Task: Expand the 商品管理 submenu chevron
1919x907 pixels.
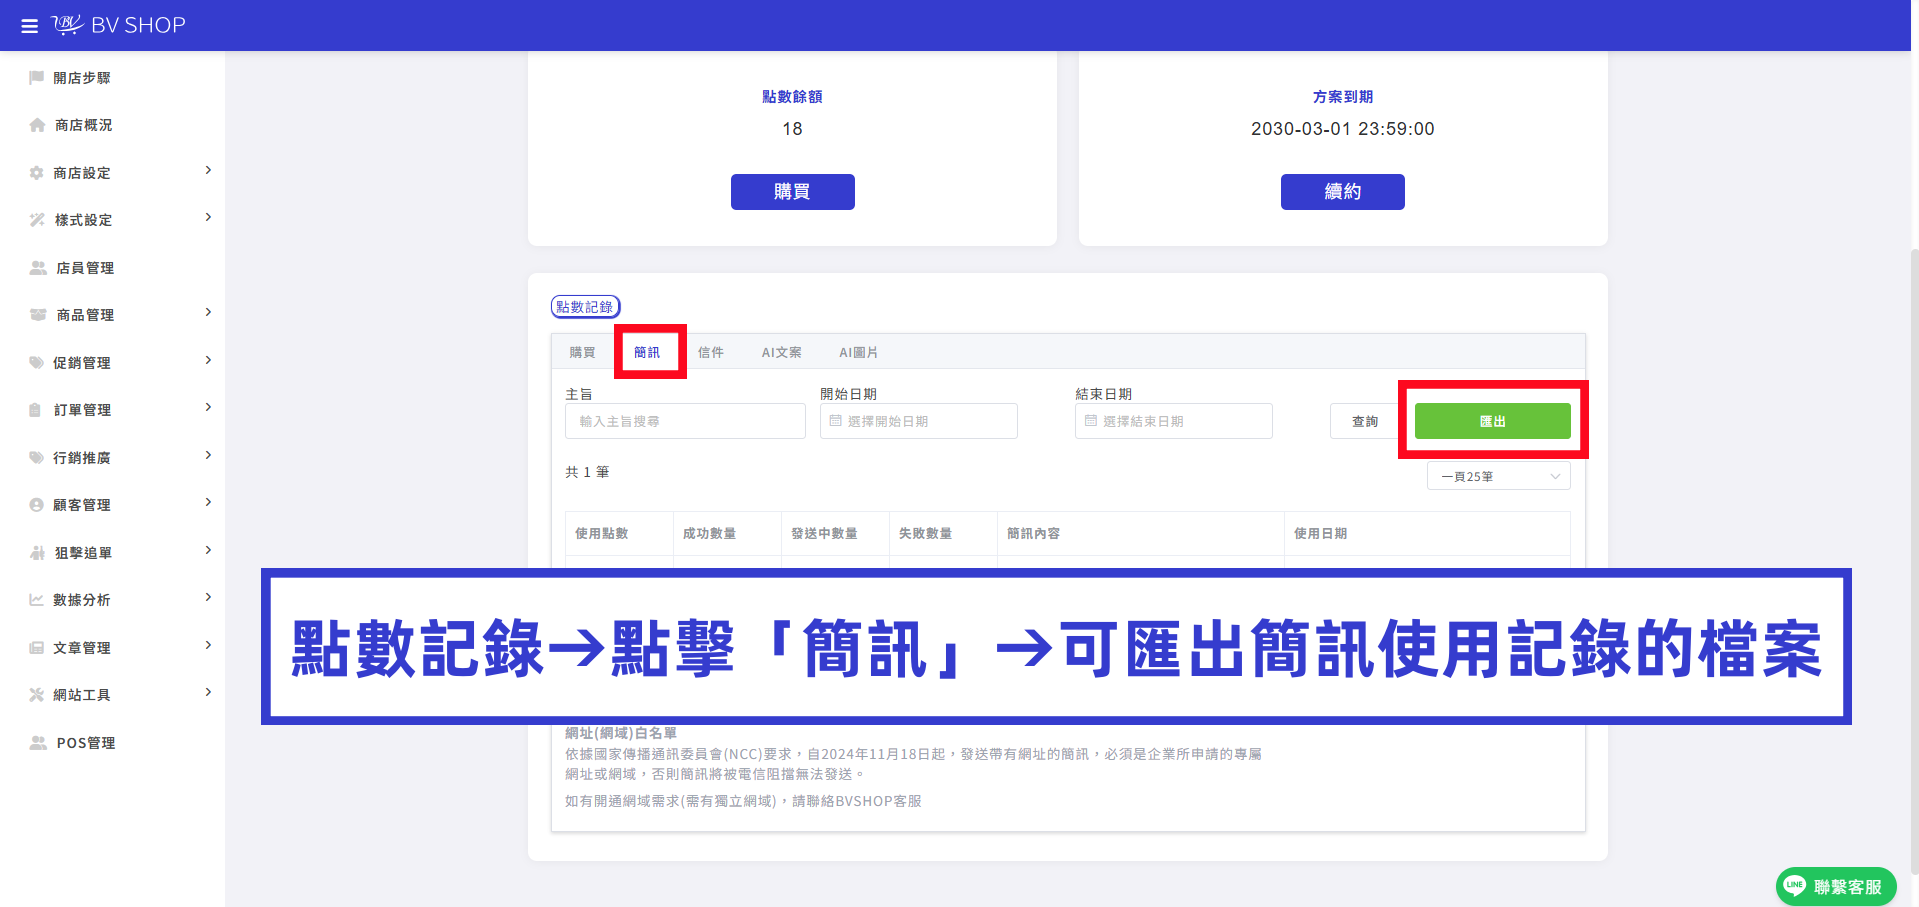Action: 208,313
